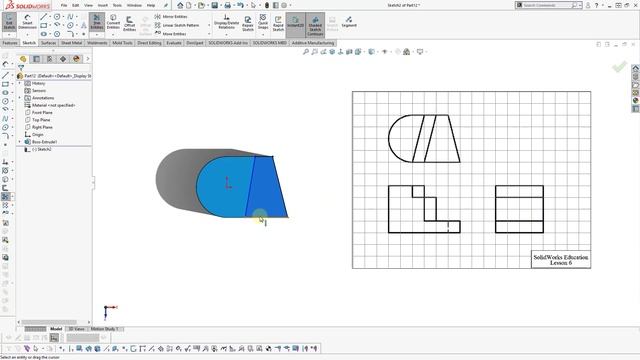Click the Save icon in top toolbar
The height and width of the screenshot is (360, 640).
pyautogui.click(x=214, y=5)
